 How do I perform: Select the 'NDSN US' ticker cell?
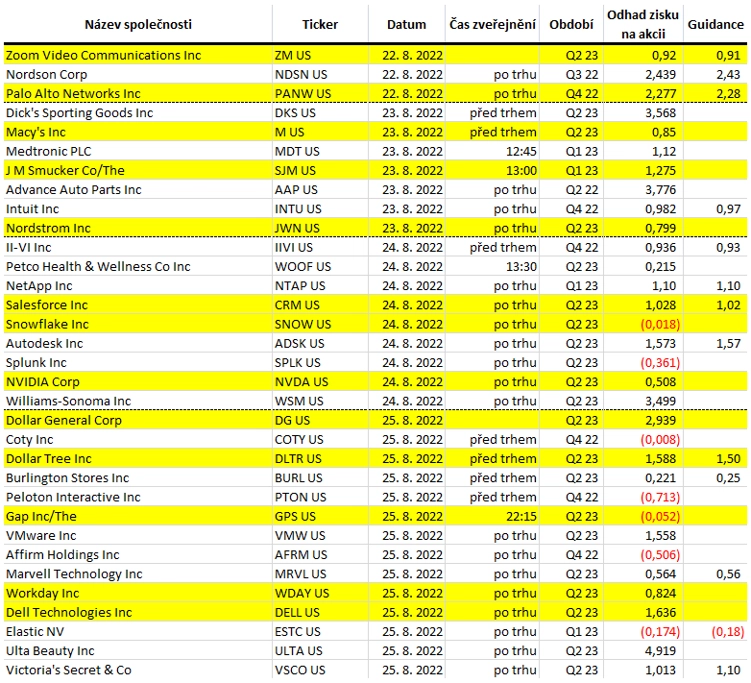(320, 74)
